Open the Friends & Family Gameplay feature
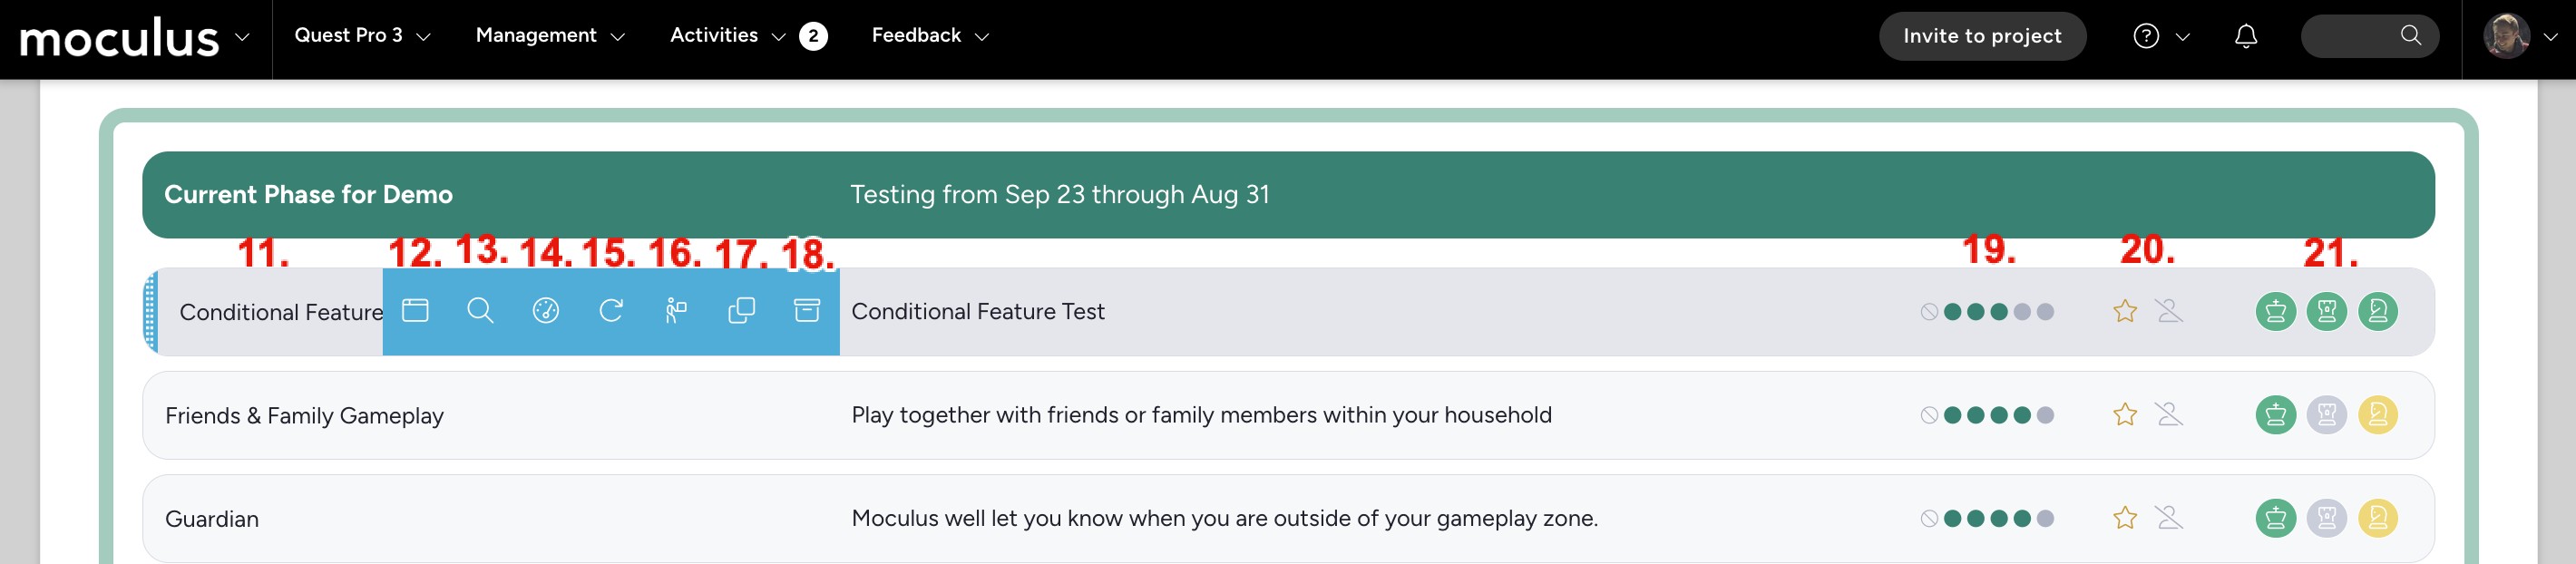The height and width of the screenshot is (564, 2576). click(304, 415)
